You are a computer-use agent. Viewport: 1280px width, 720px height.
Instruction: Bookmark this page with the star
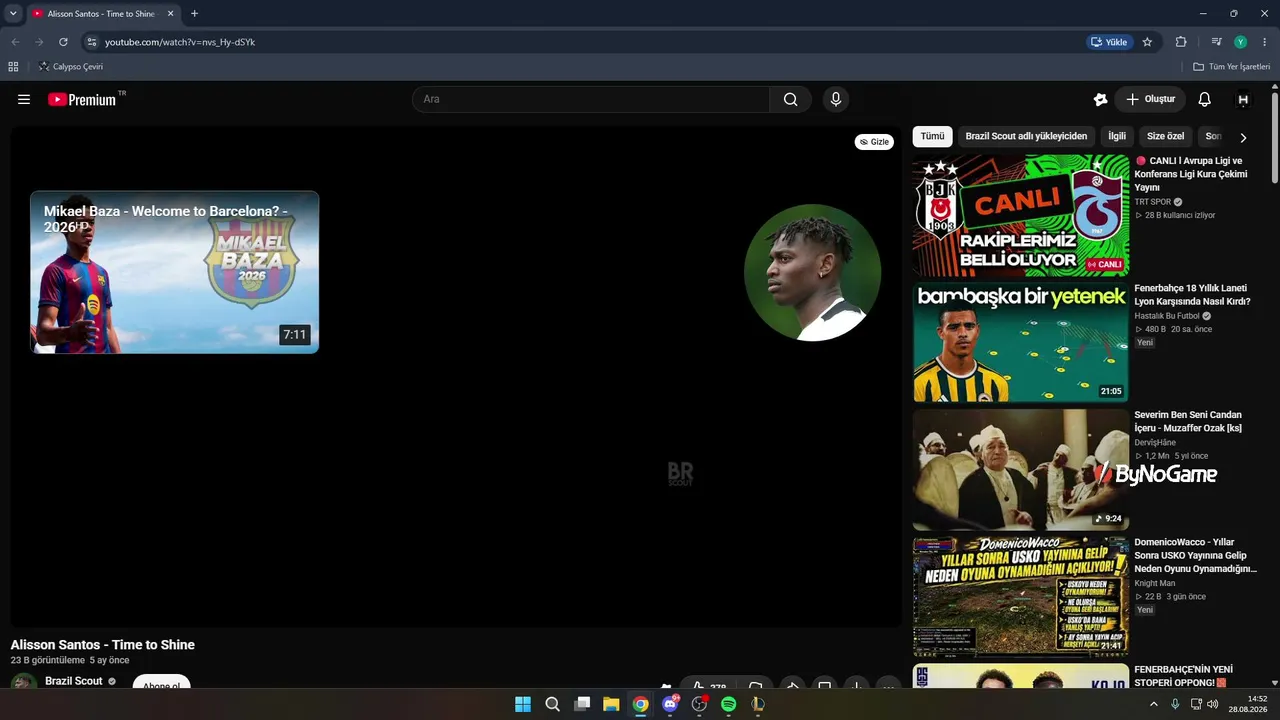tap(1147, 42)
